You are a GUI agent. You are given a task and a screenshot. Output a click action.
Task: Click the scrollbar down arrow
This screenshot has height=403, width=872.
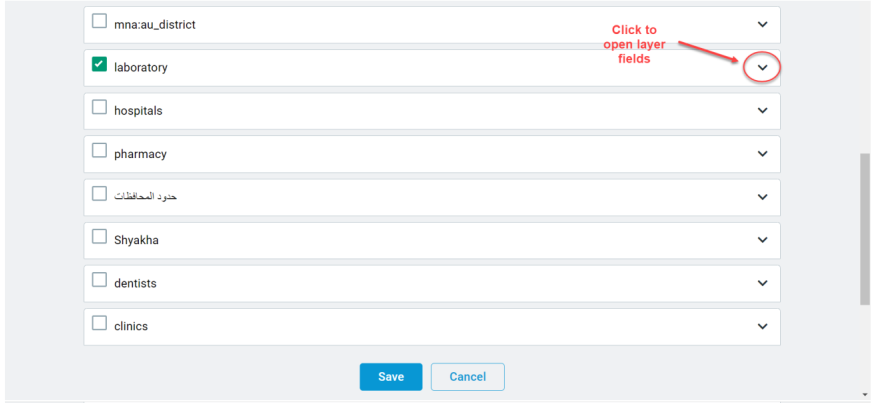[865, 396]
